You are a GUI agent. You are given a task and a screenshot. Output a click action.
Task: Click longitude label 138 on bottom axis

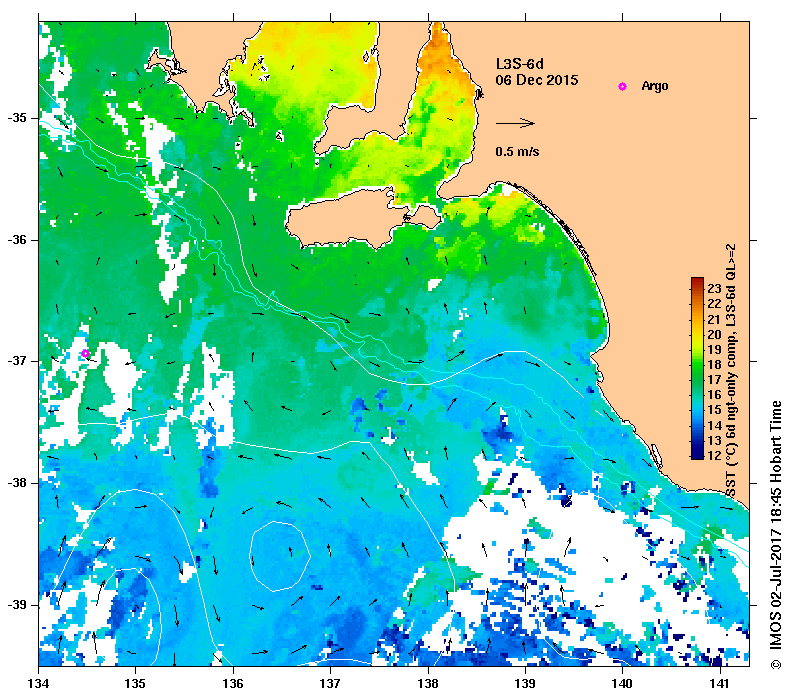(x=428, y=683)
